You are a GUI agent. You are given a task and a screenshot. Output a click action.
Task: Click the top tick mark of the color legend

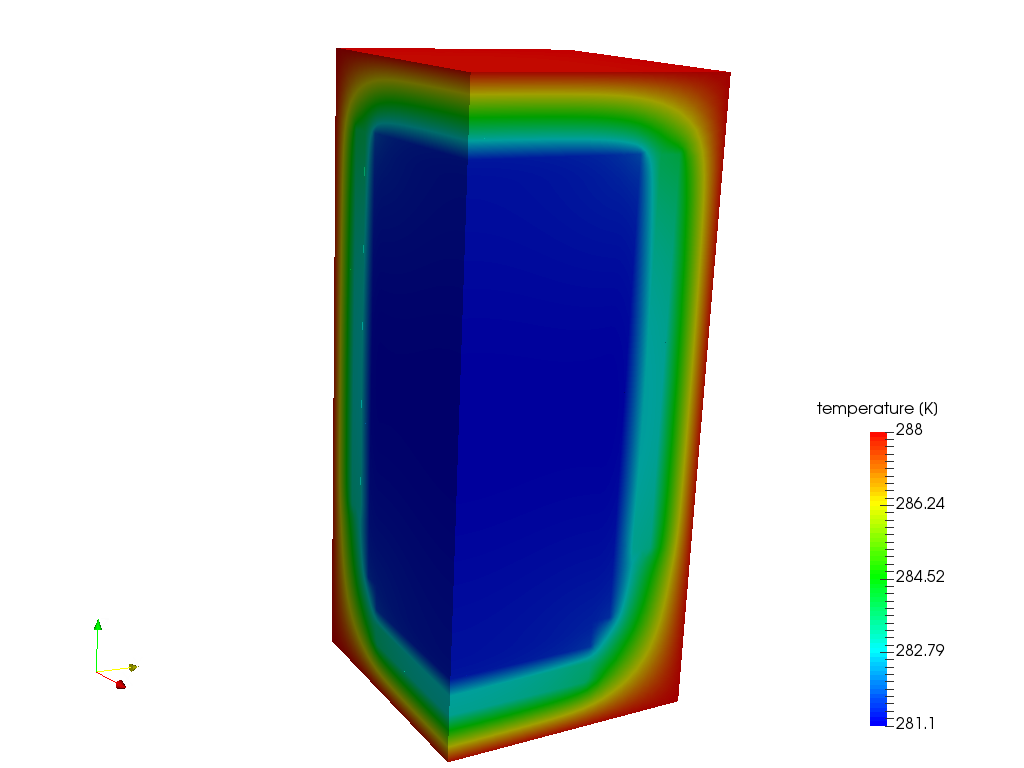point(890,433)
